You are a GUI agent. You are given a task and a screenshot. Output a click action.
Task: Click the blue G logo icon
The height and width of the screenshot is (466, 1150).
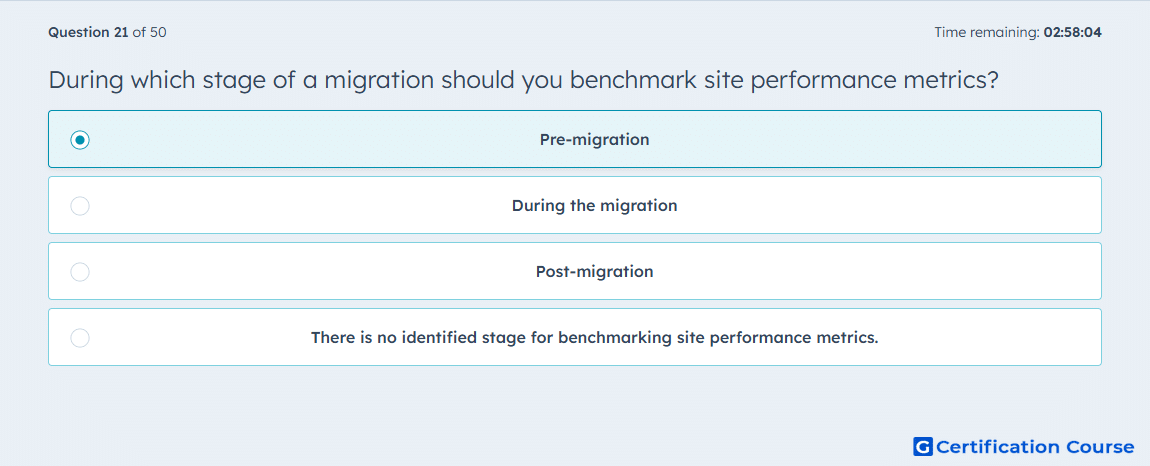pos(923,446)
